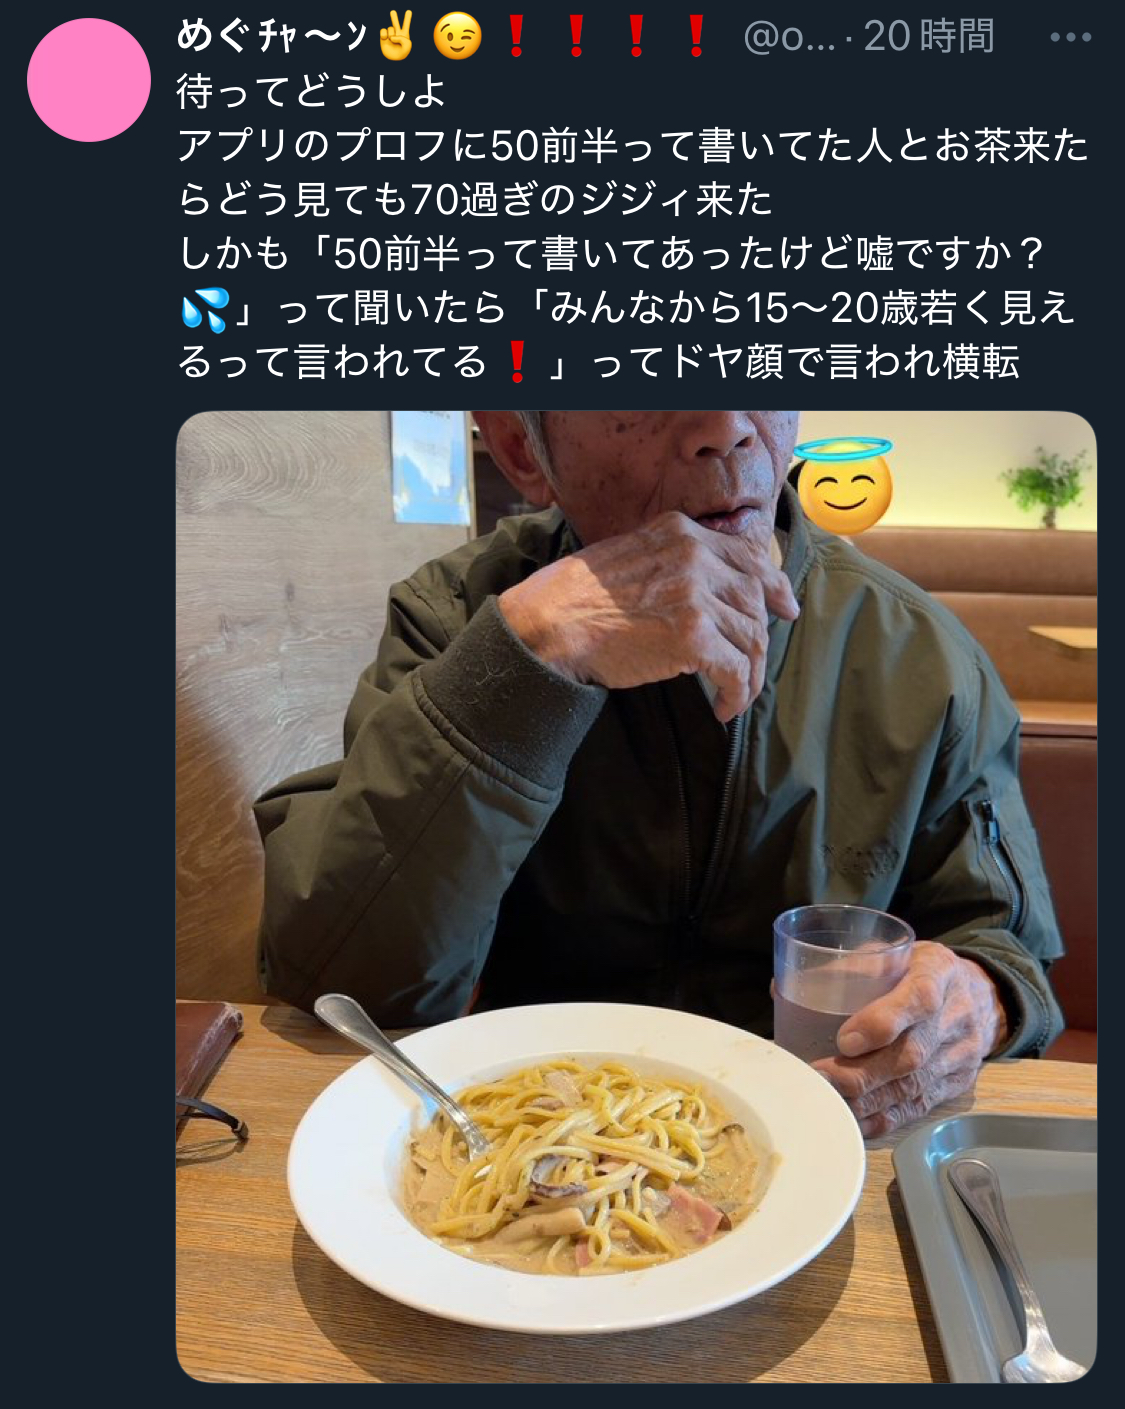Open the truncated @o... username handle
This screenshot has height=1409, width=1125.
click(x=789, y=38)
